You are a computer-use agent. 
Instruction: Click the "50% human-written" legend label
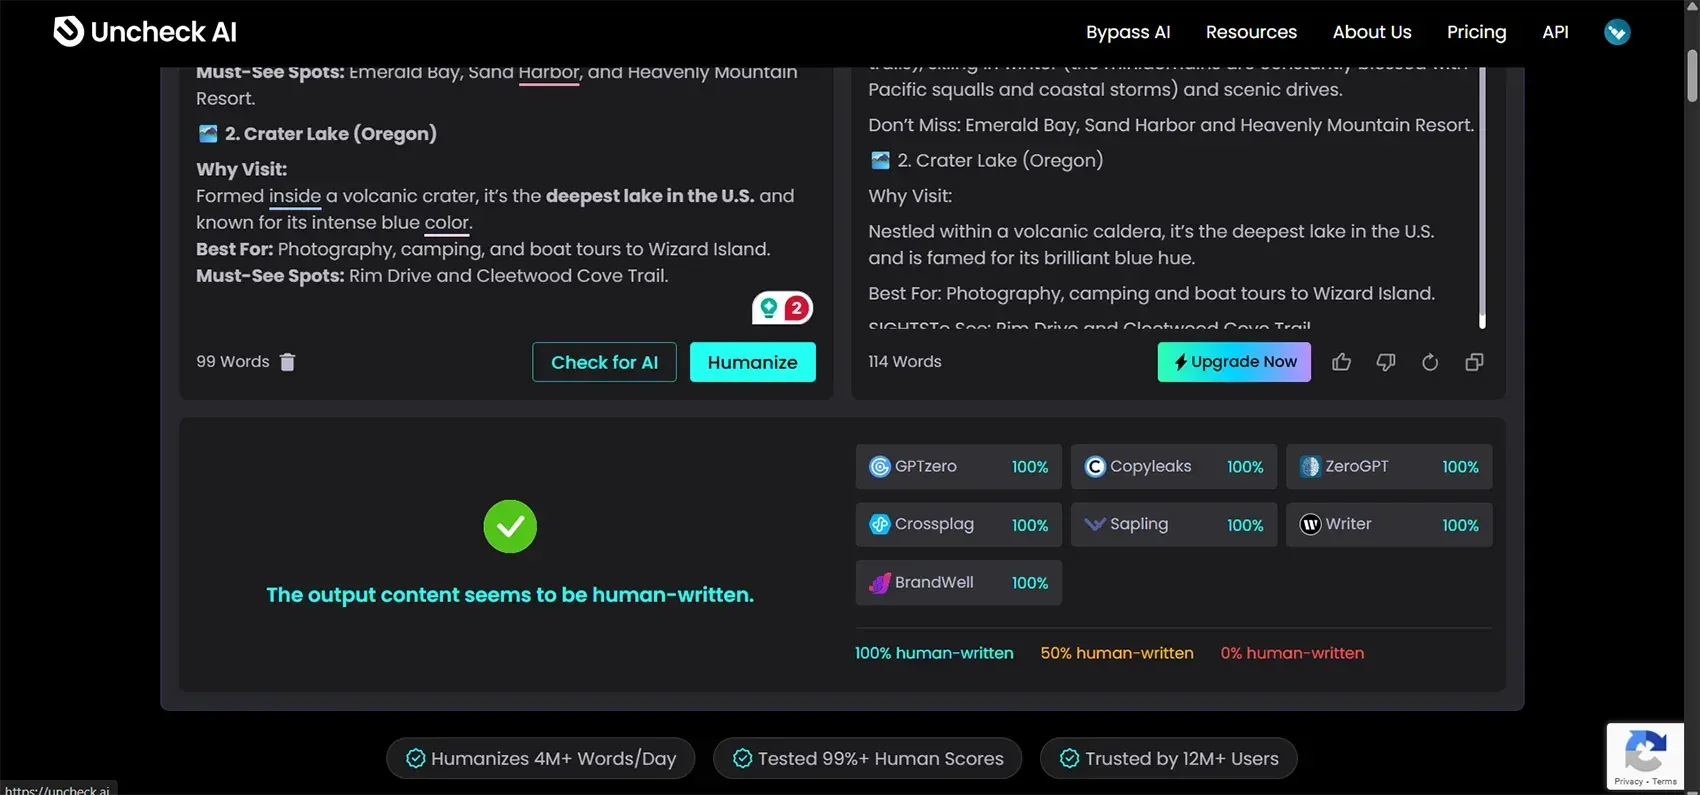coord(1117,653)
